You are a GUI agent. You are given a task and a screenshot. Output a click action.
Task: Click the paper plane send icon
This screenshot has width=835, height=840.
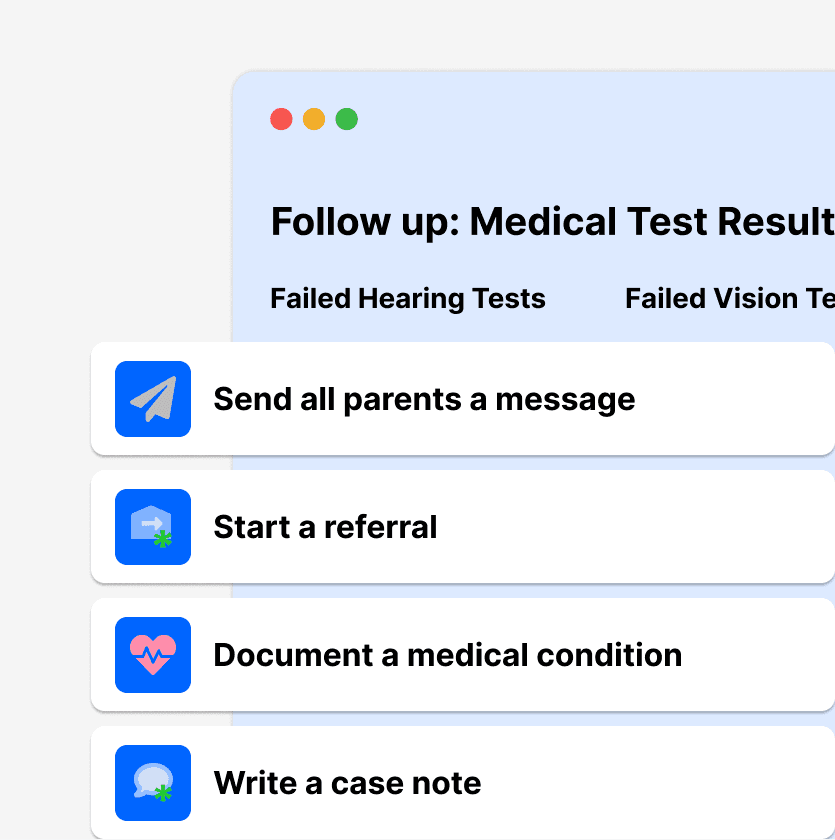[153, 399]
